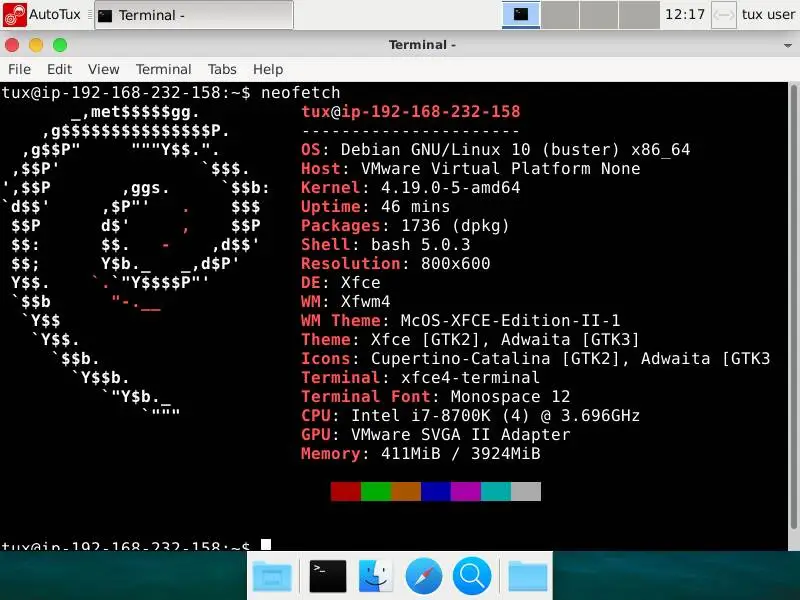Image resolution: width=800 pixels, height=600 pixels.
Task: Click the GPU line "VMware SVGA II Adapter"
Action: coord(460,435)
